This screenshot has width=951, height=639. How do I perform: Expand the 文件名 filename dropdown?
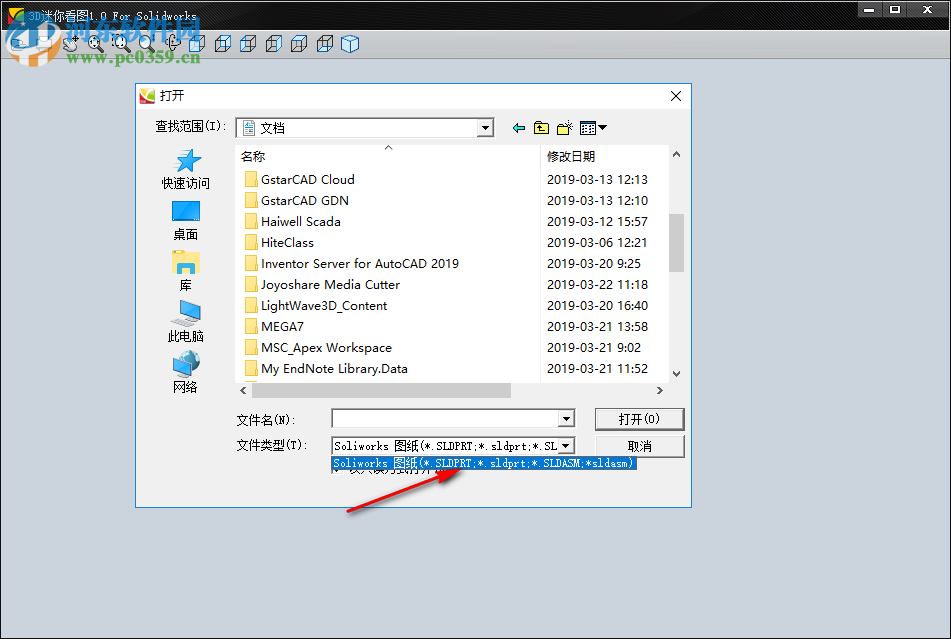pyautogui.click(x=567, y=418)
